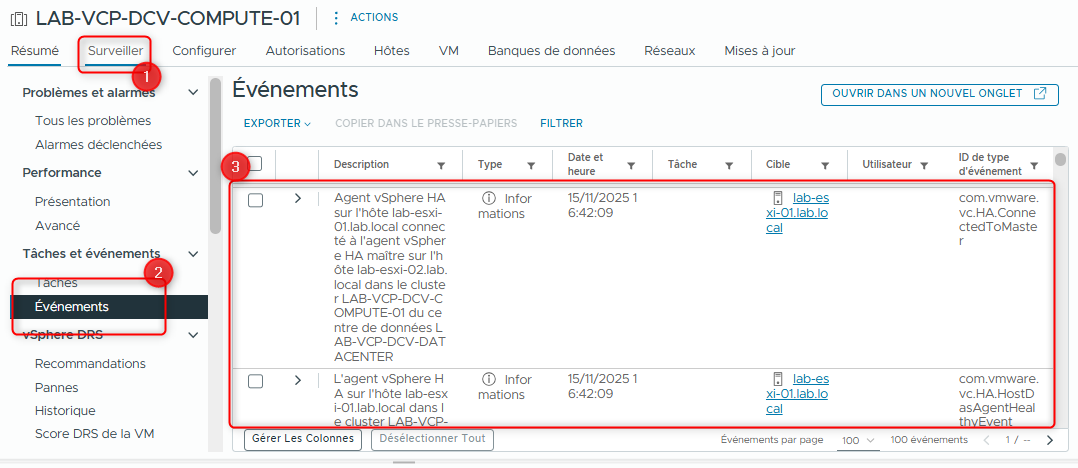
Task: Click the external-link icon in Ouvrir dans un nouvel onglet
Action: tap(1041, 93)
